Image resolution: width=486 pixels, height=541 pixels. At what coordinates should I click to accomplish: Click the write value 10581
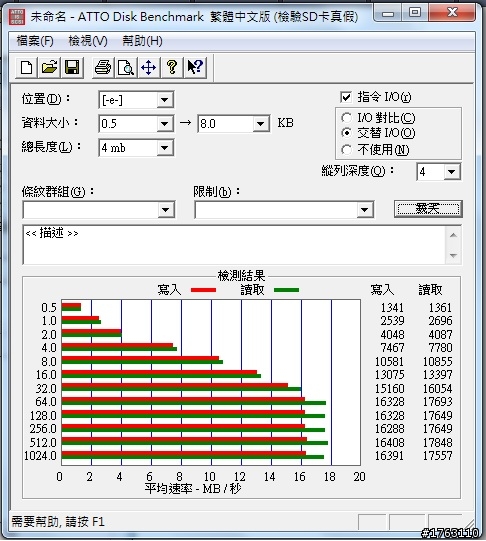click(x=389, y=361)
